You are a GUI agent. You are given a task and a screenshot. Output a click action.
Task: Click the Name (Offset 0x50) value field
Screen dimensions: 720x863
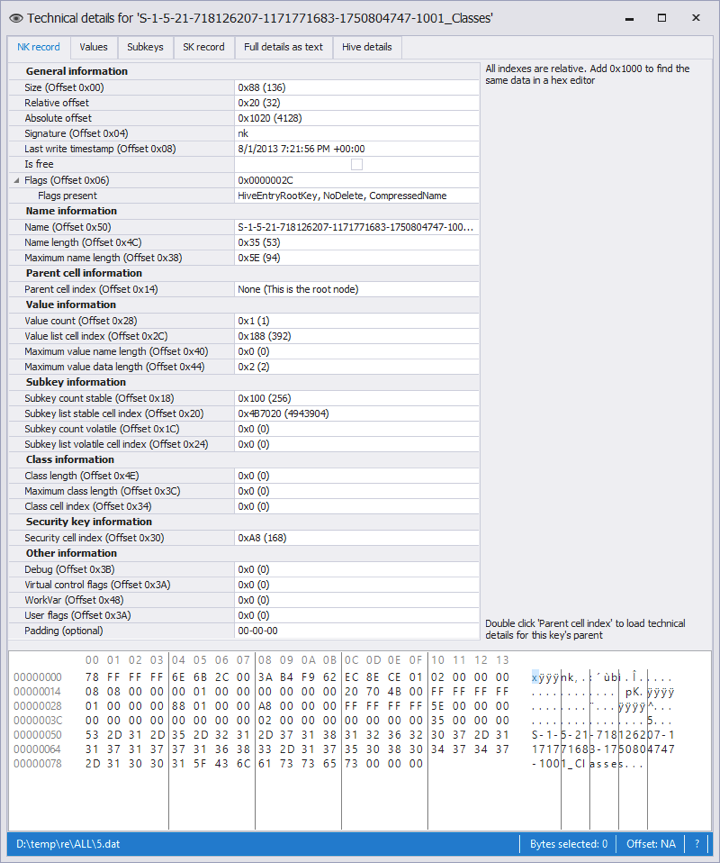coord(356,227)
